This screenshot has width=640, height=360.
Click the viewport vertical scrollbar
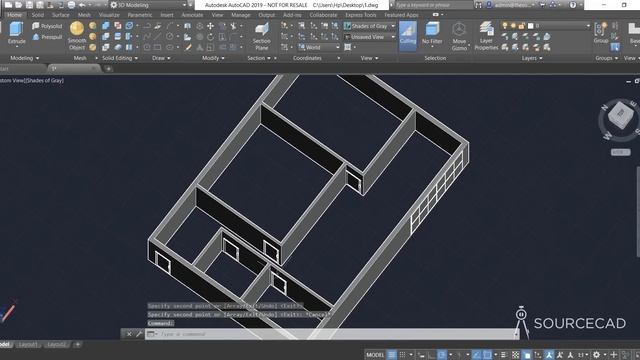tap(638, 211)
